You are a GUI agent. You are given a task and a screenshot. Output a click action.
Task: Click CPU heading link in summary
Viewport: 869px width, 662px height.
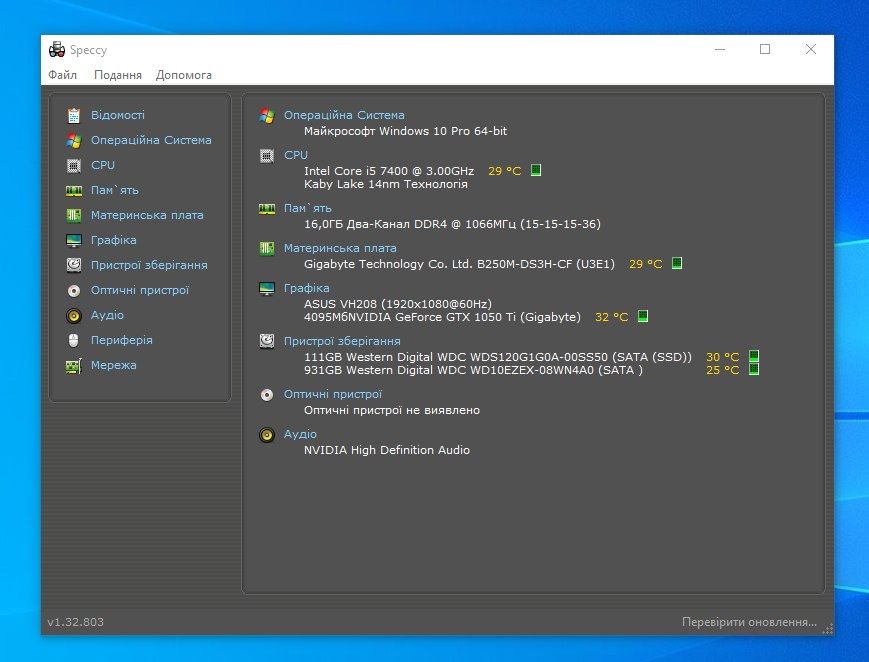coord(296,155)
